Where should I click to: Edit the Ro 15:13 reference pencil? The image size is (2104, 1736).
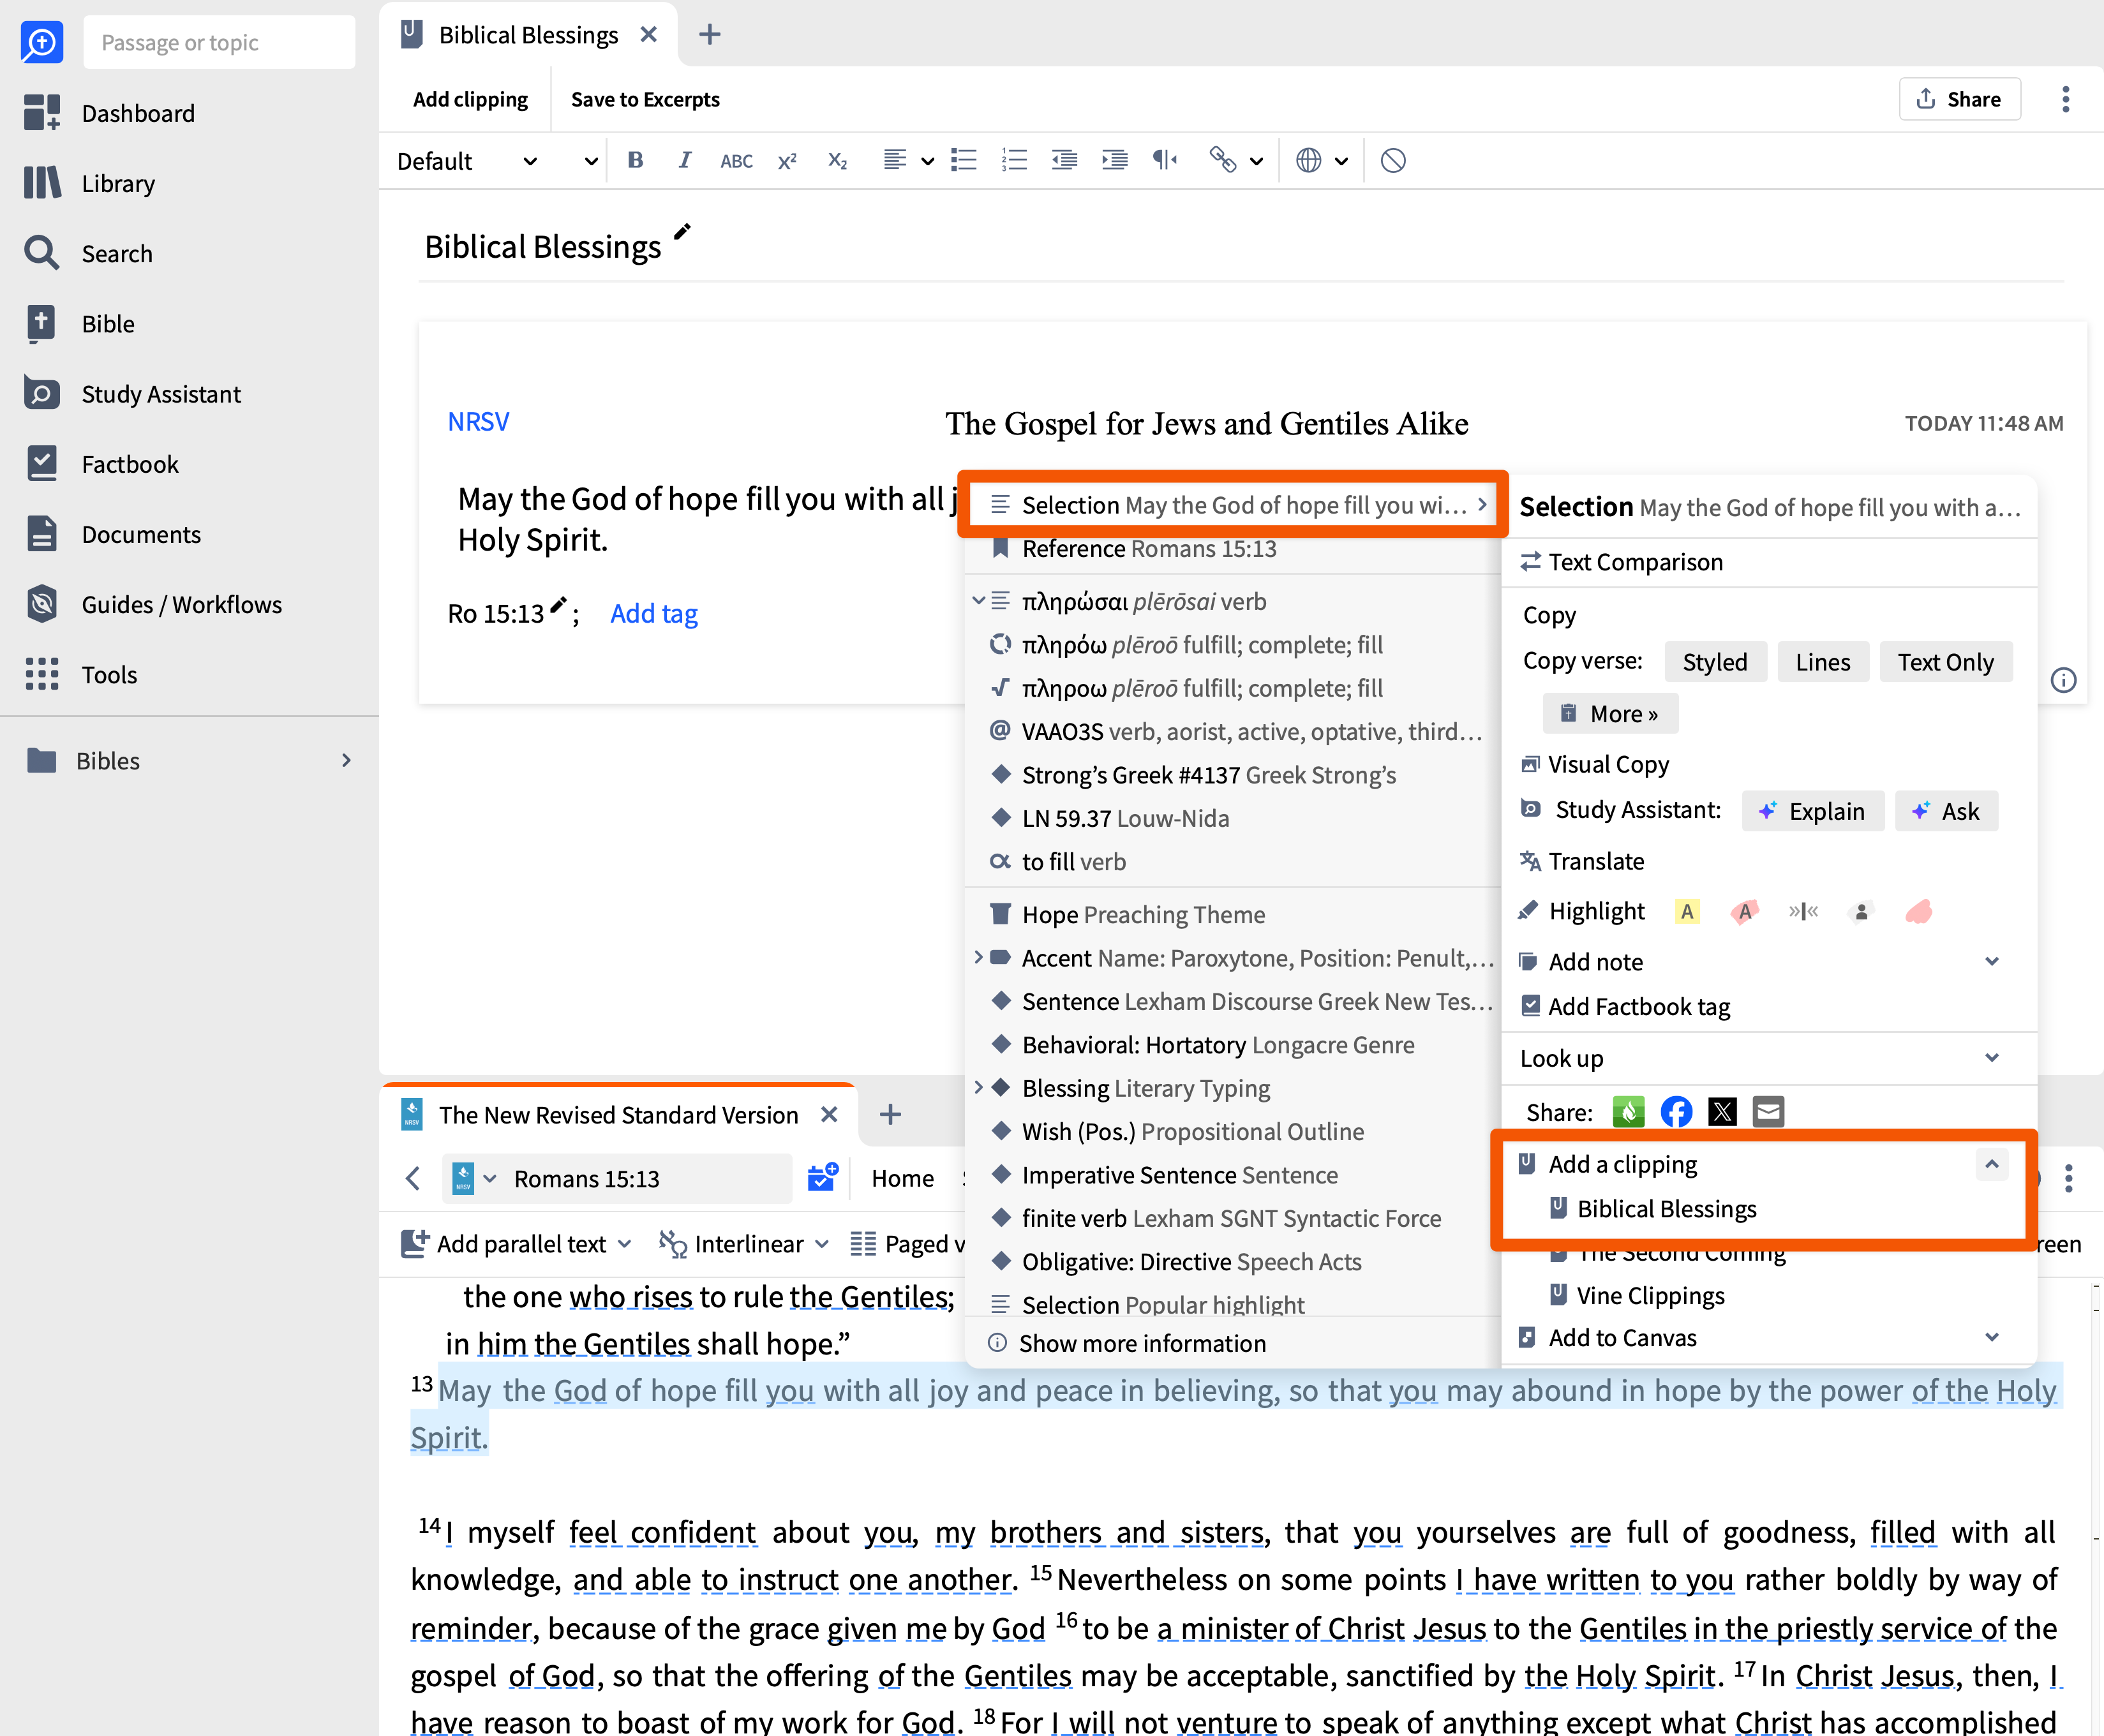[x=558, y=605]
